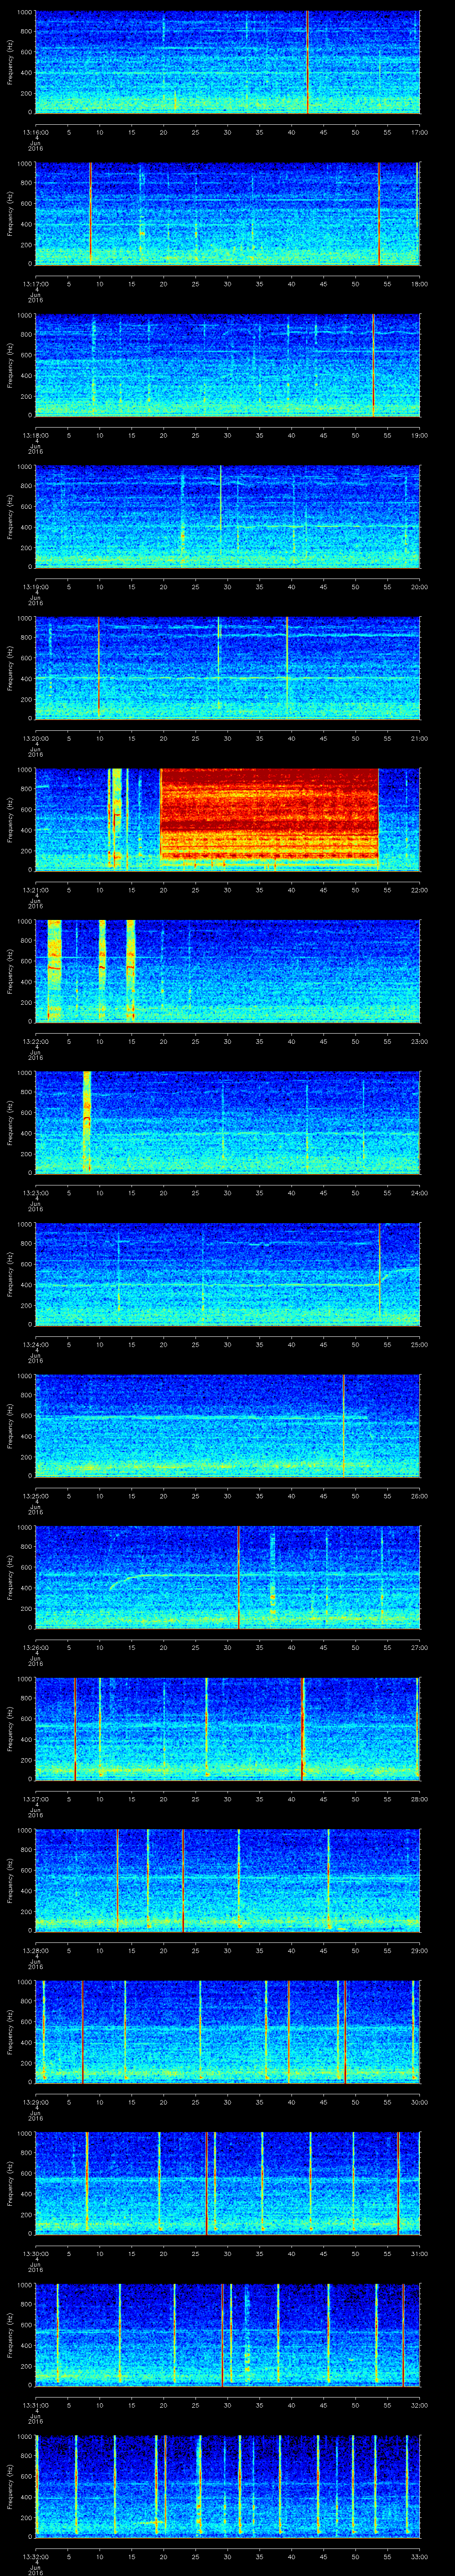Screen dimensions: 455x2576
Task: Click the red vertical line near 53s in 13:17:00 panel
Action: point(379,213)
